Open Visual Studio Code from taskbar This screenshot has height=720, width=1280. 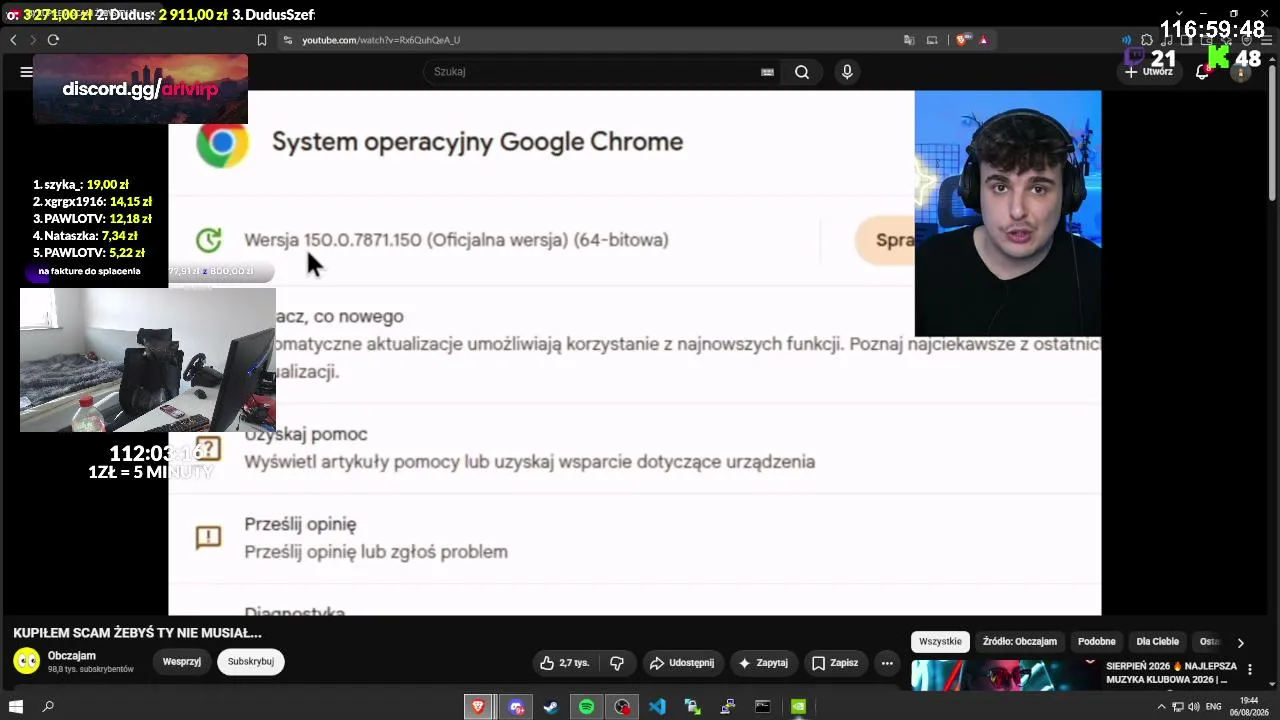tap(657, 707)
